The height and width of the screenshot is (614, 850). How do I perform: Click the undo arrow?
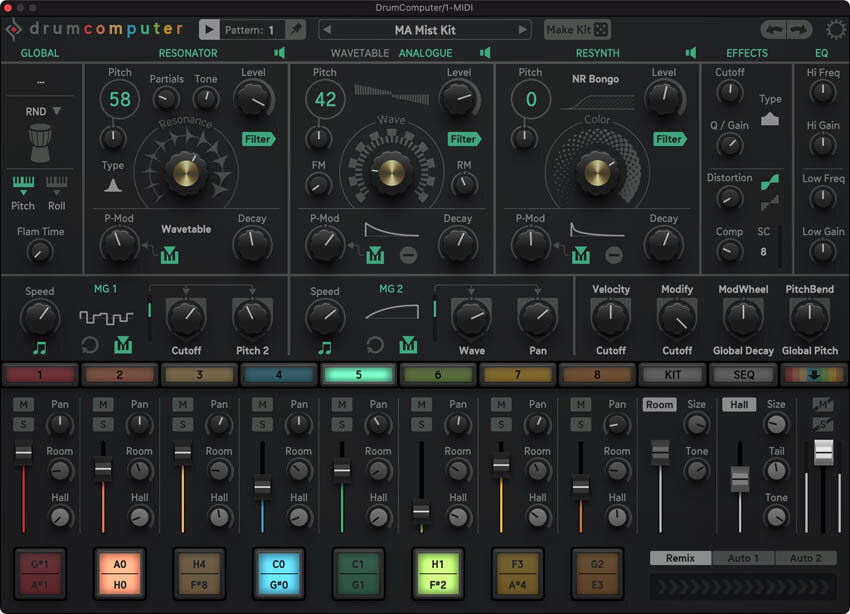(x=774, y=30)
